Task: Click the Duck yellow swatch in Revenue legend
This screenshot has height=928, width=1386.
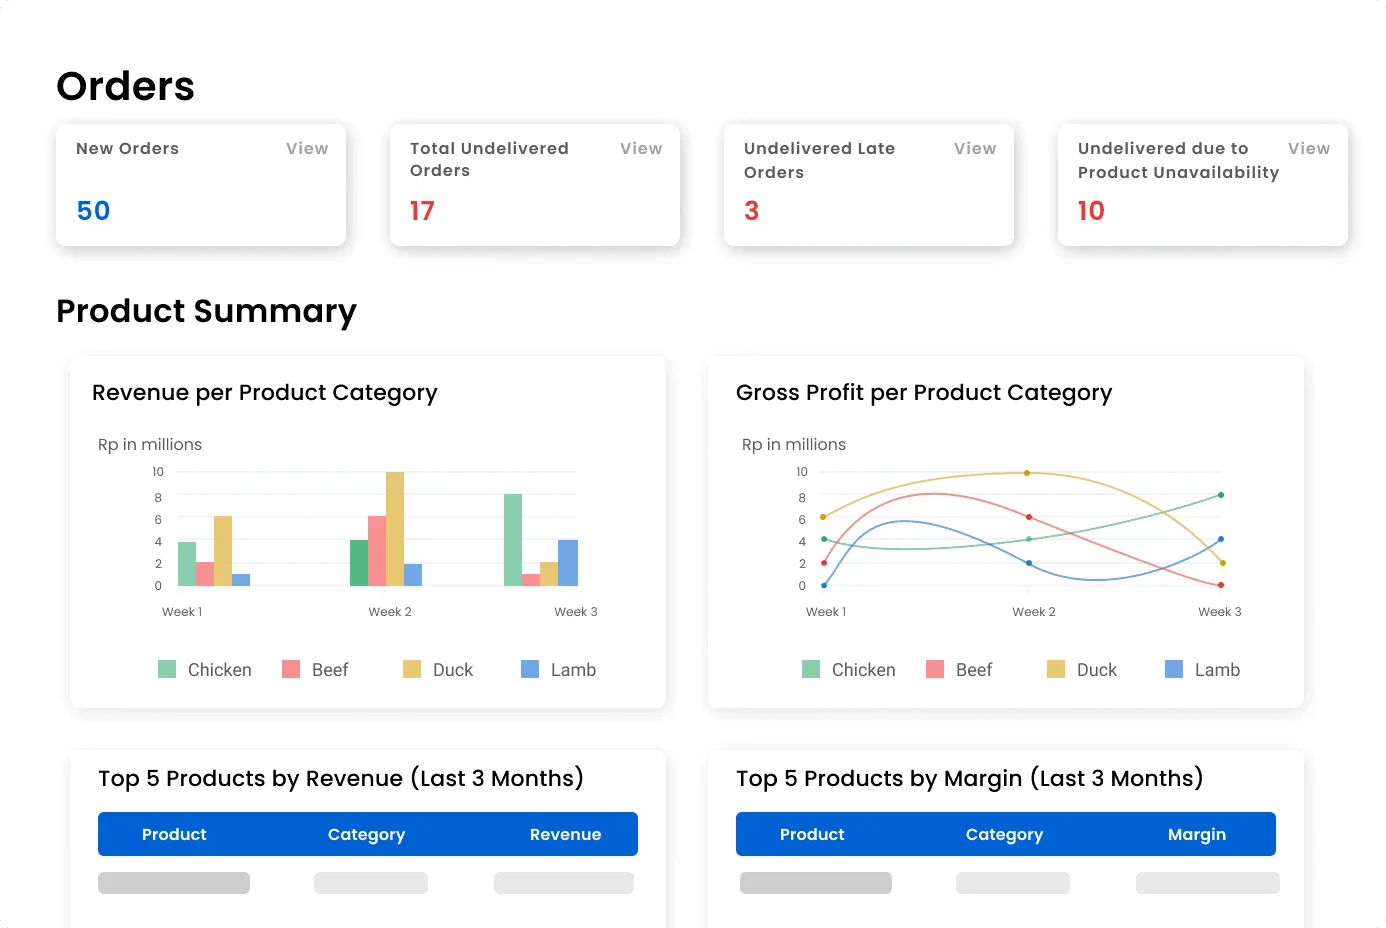Action: (x=412, y=669)
